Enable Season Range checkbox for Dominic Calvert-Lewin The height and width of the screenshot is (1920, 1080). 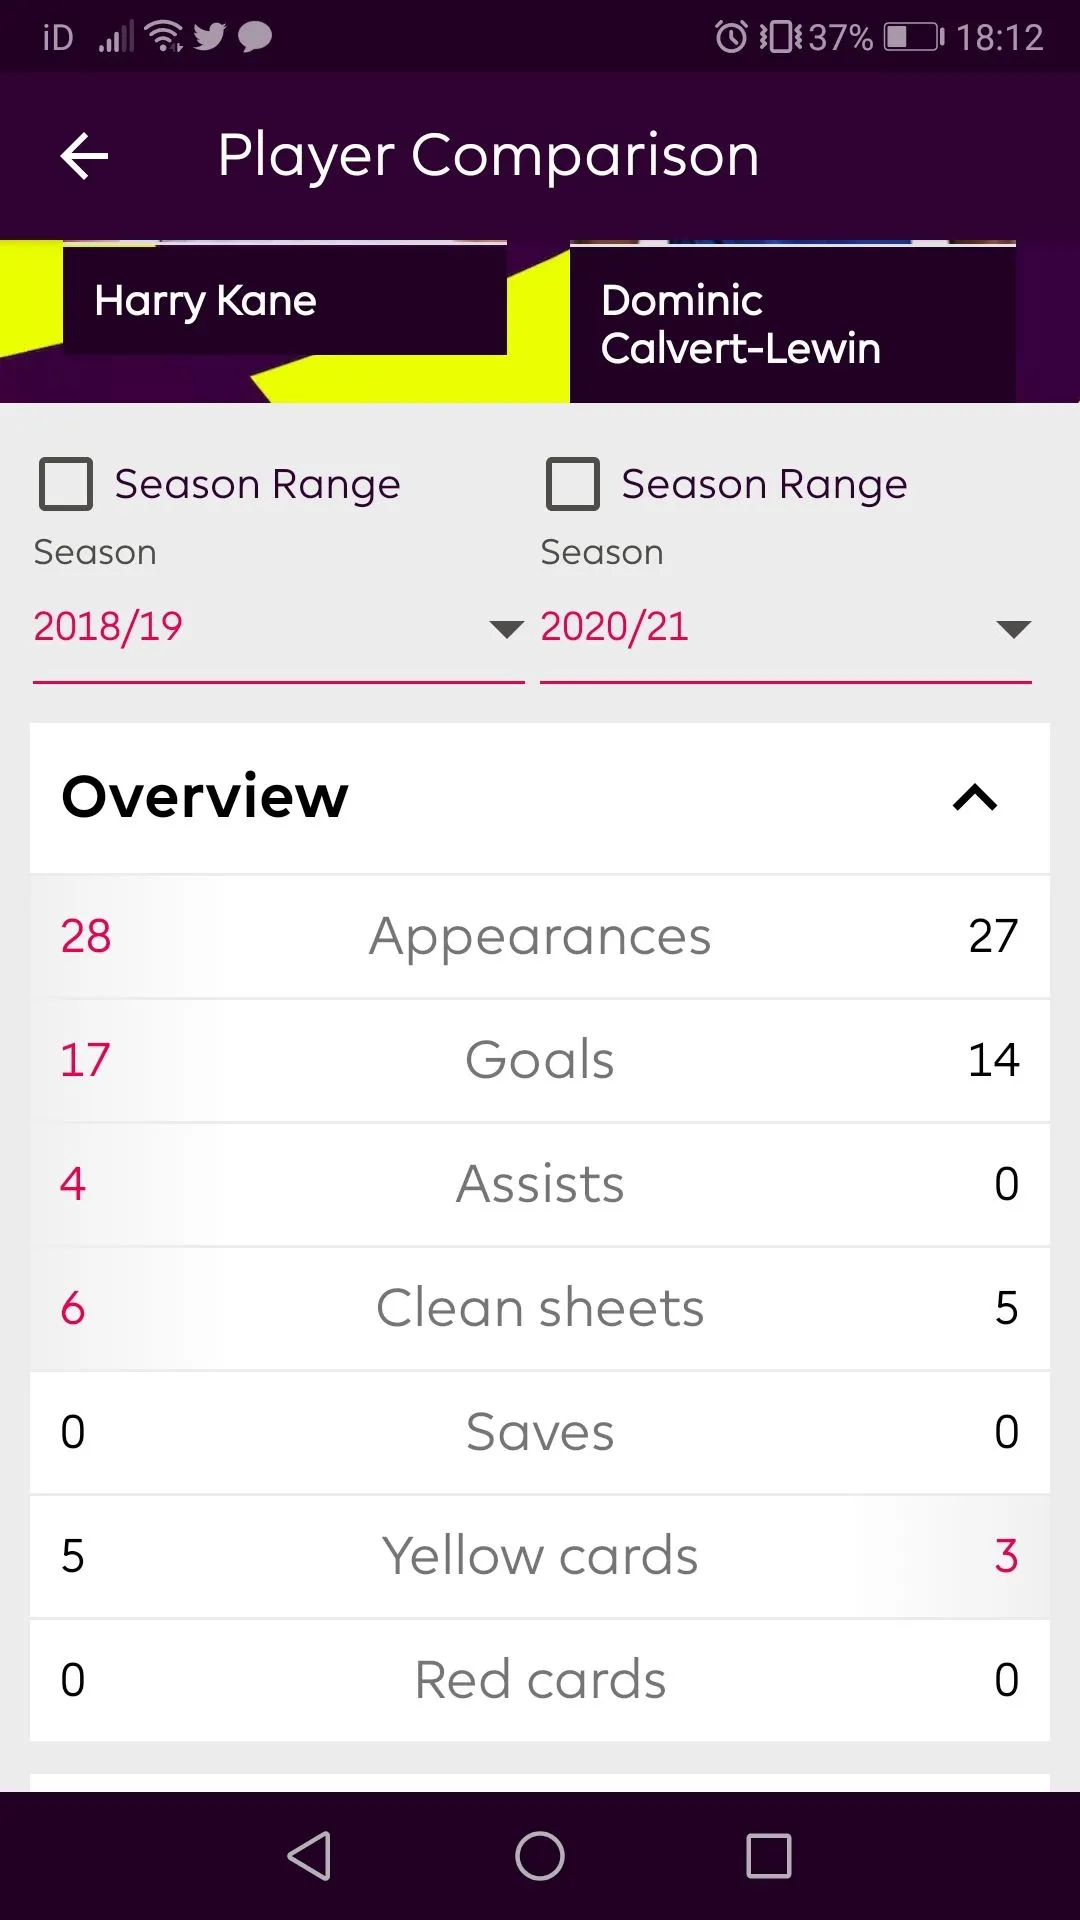[x=573, y=484]
